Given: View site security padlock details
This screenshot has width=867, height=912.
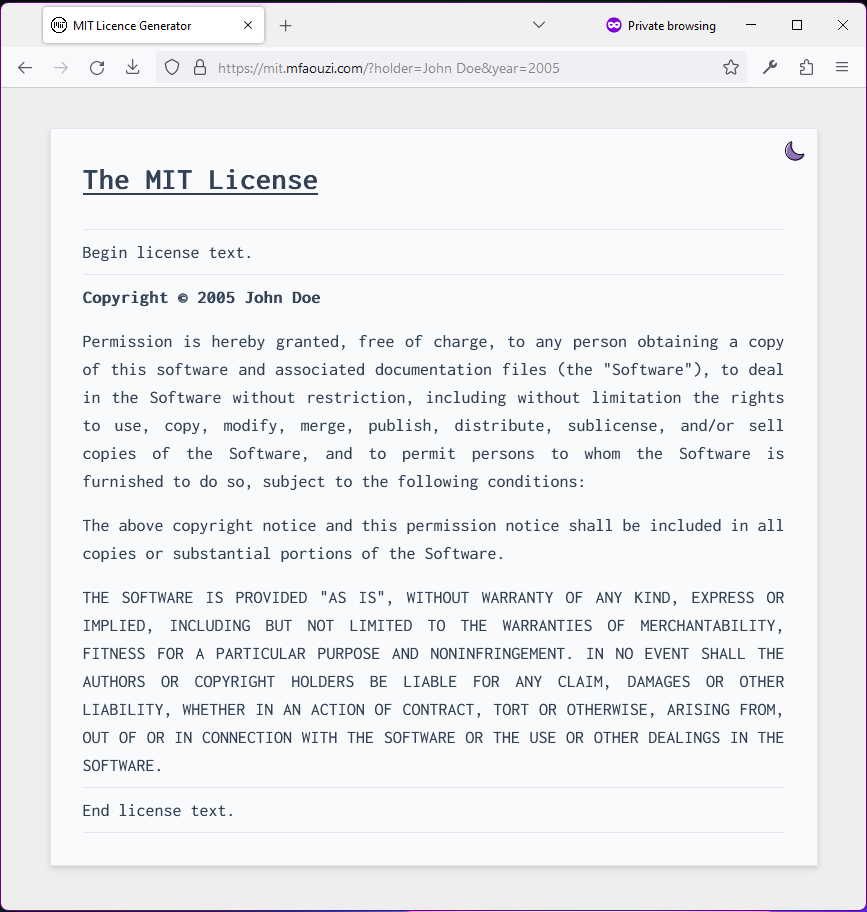Looking at the screenshot, I should point(200,68).
